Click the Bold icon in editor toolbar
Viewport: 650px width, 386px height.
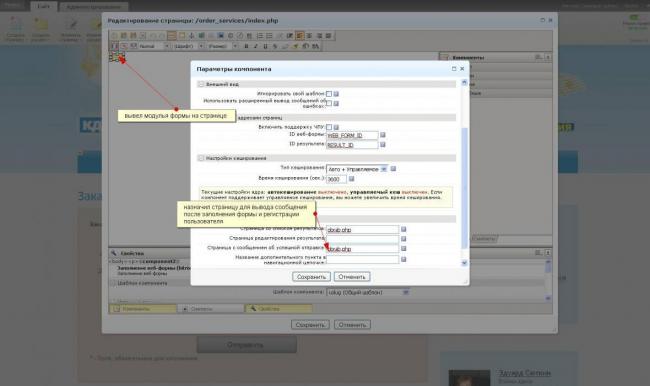246,46
